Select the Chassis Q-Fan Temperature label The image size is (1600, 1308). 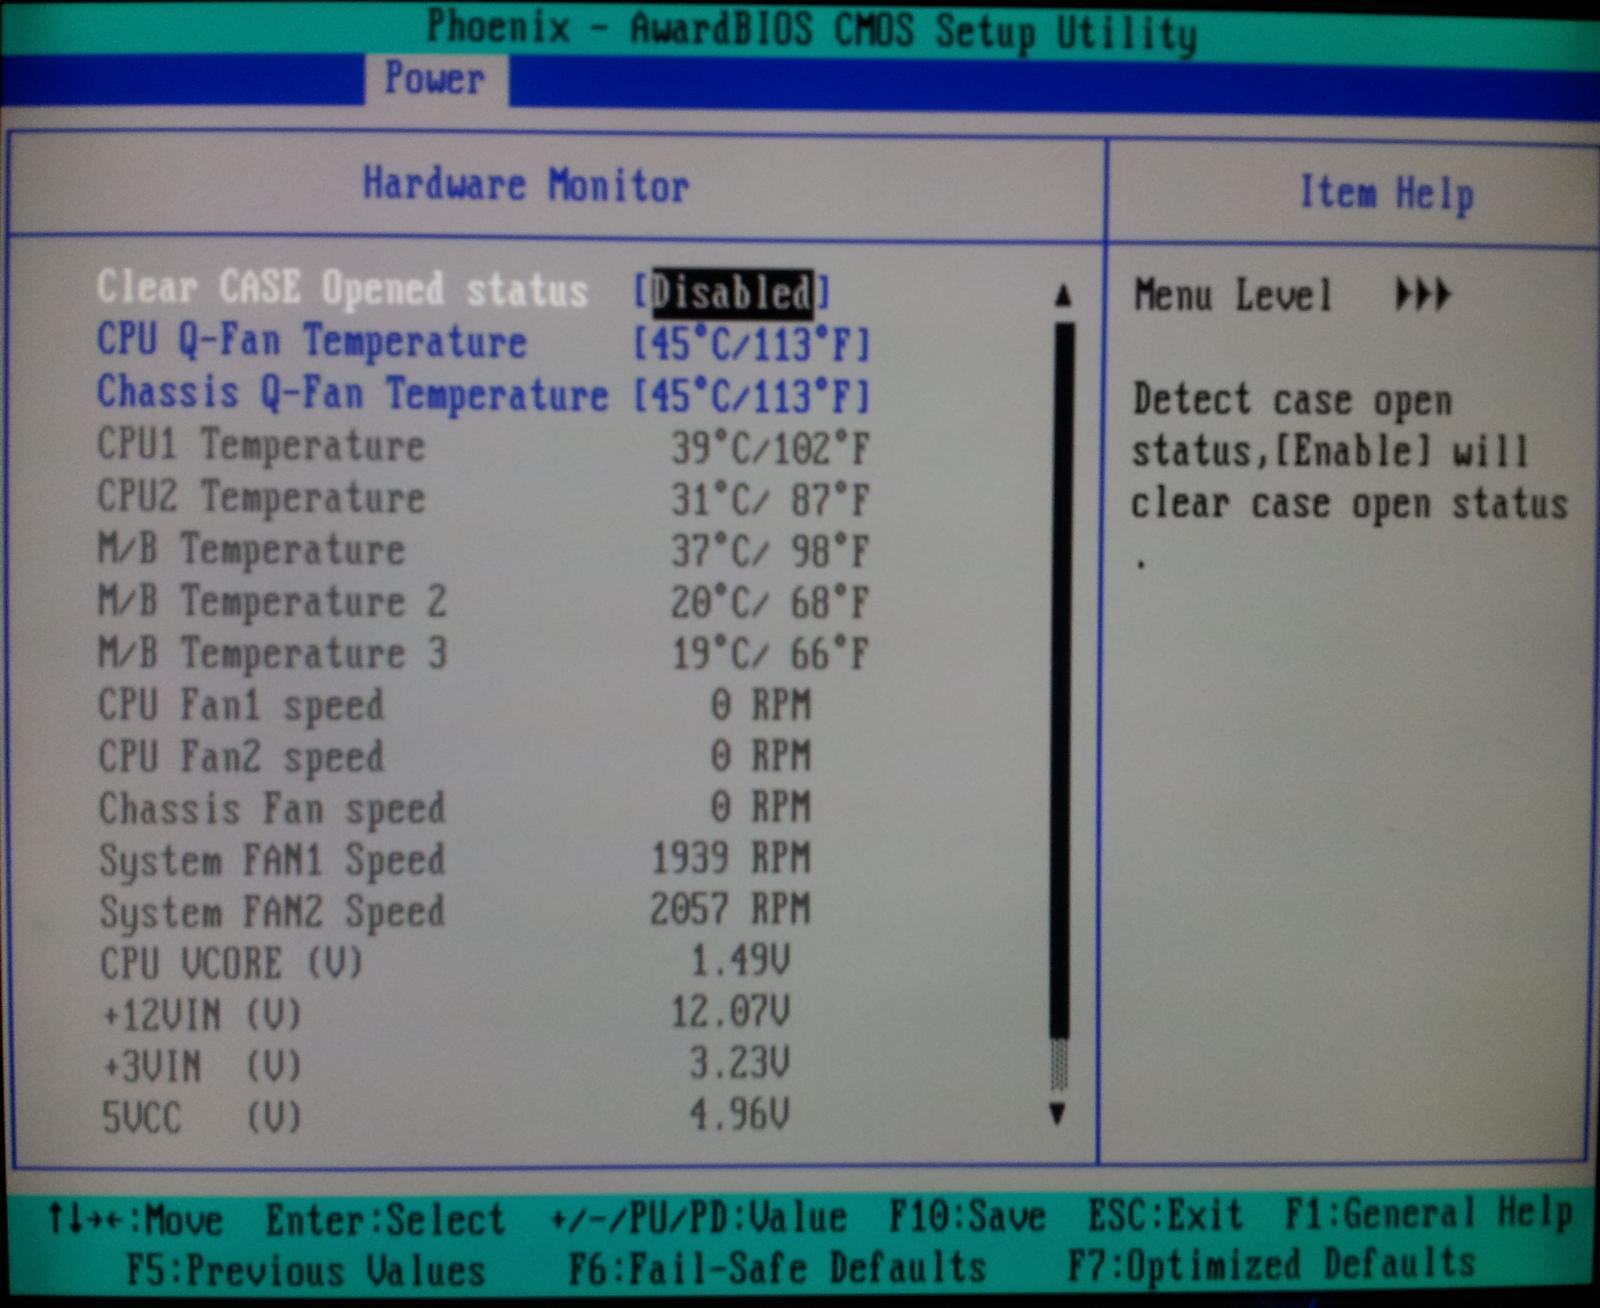pos(352,393)
